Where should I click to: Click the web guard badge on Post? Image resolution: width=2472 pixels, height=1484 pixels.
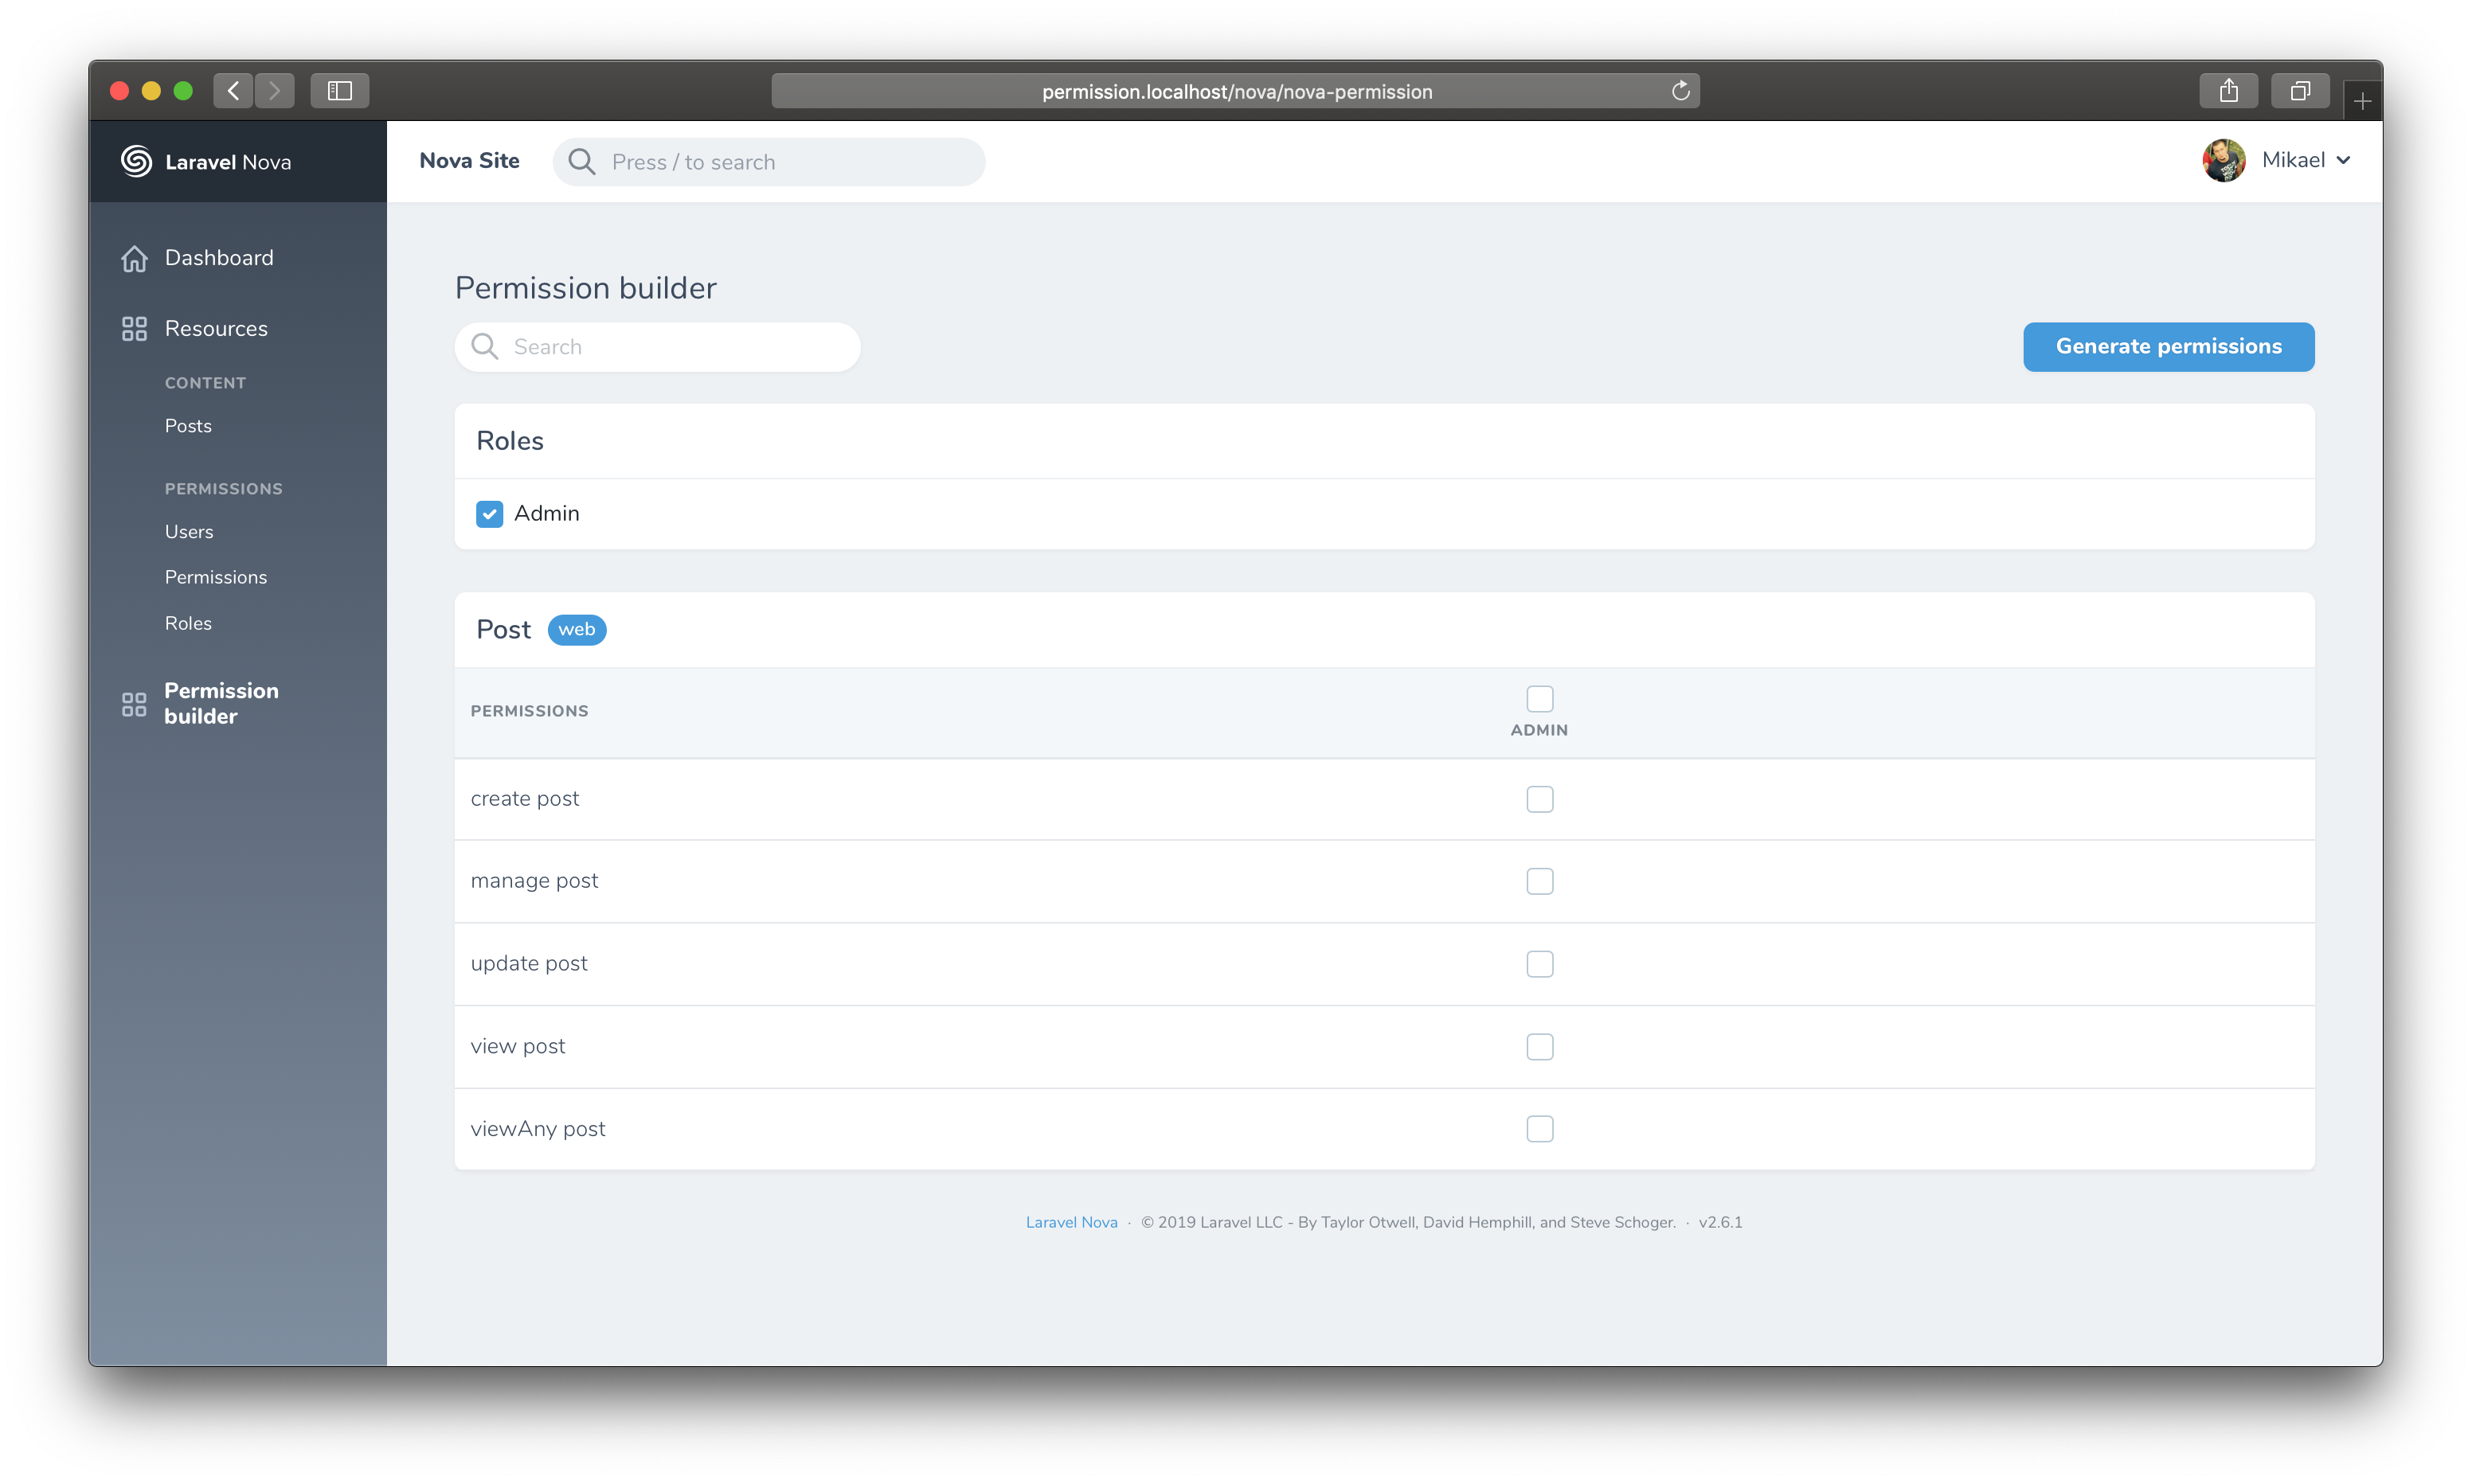point(576,630)
